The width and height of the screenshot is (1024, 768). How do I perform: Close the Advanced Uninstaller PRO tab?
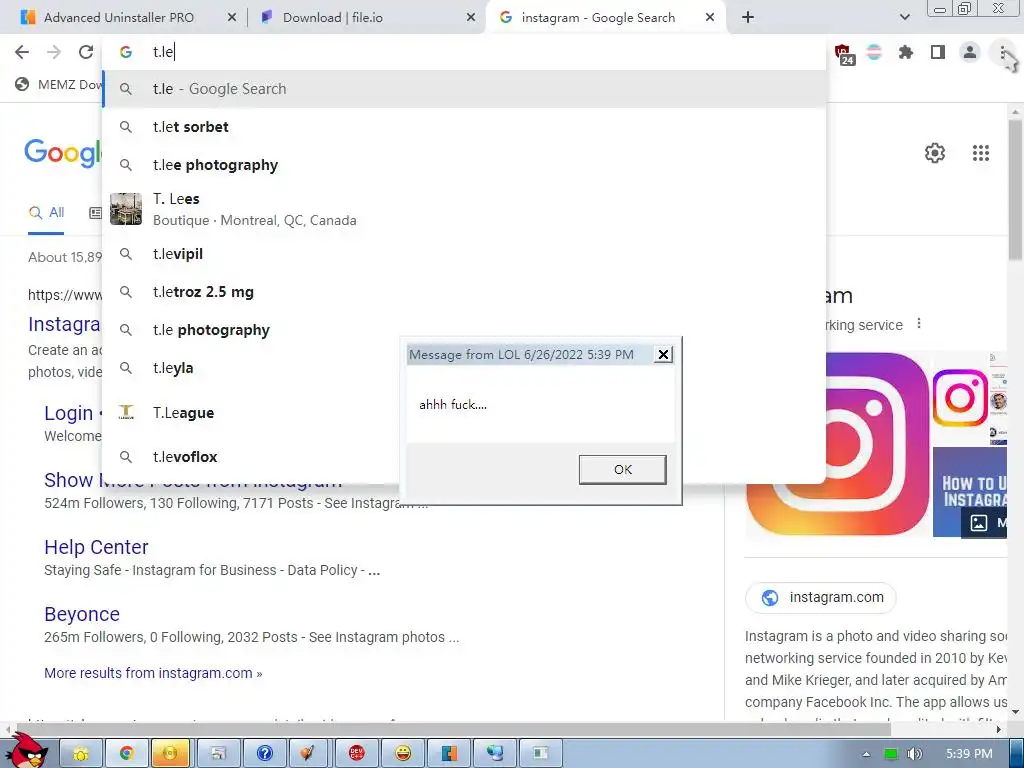click(231, 18)
